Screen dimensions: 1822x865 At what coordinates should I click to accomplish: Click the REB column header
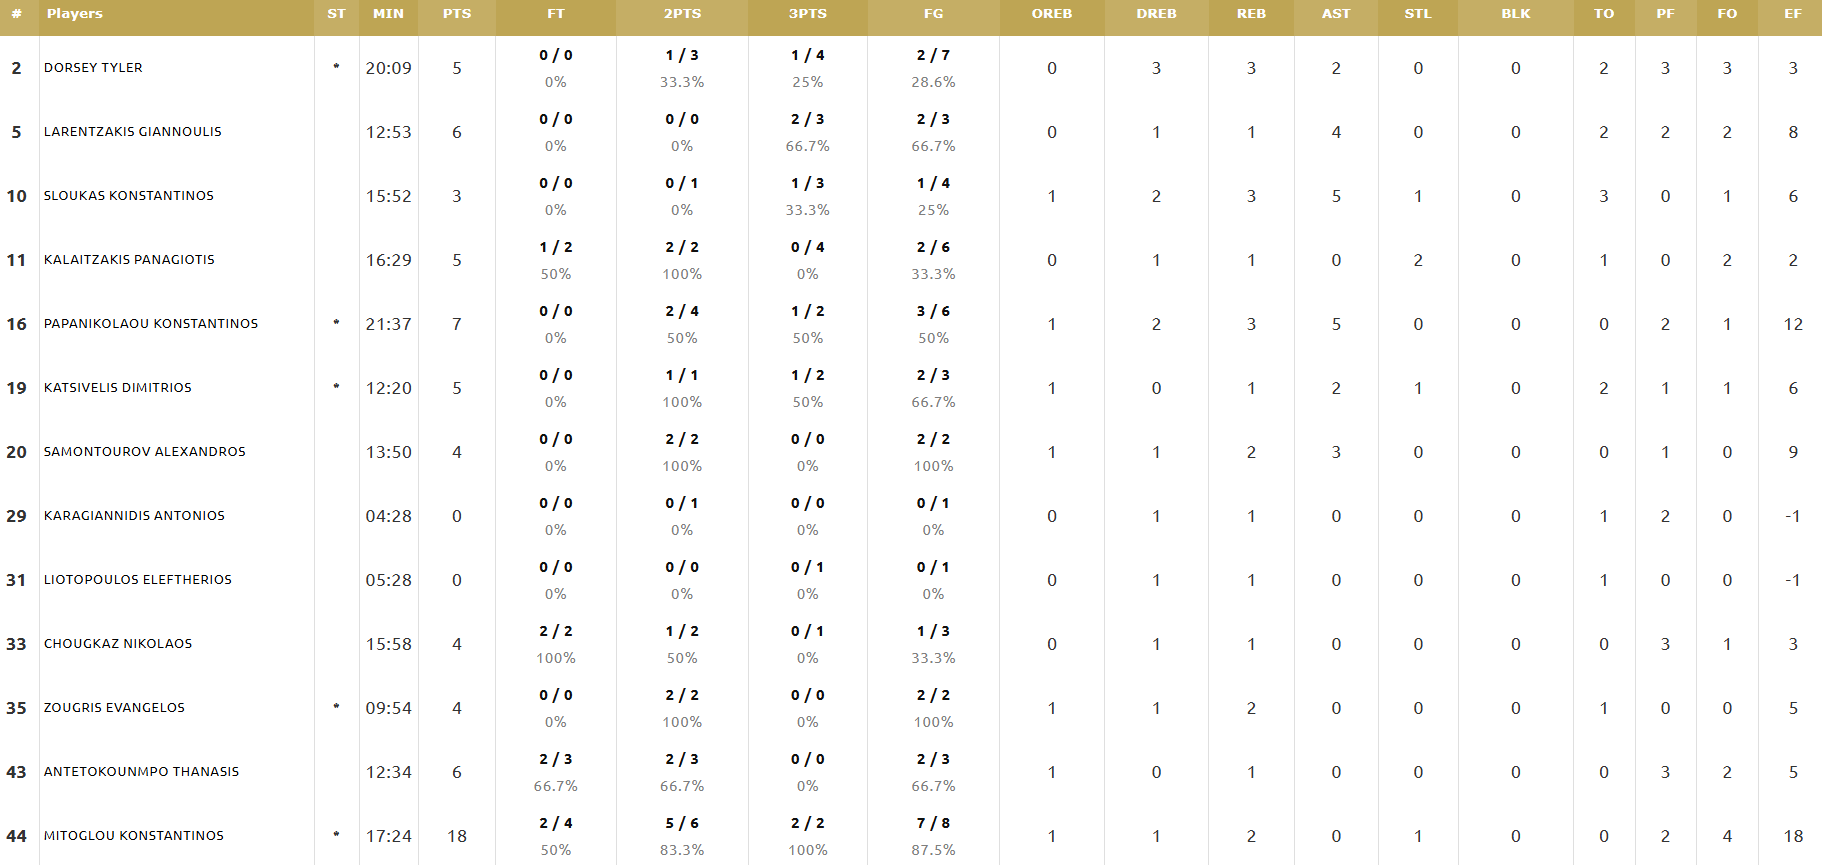click(x=1251, y=14)
